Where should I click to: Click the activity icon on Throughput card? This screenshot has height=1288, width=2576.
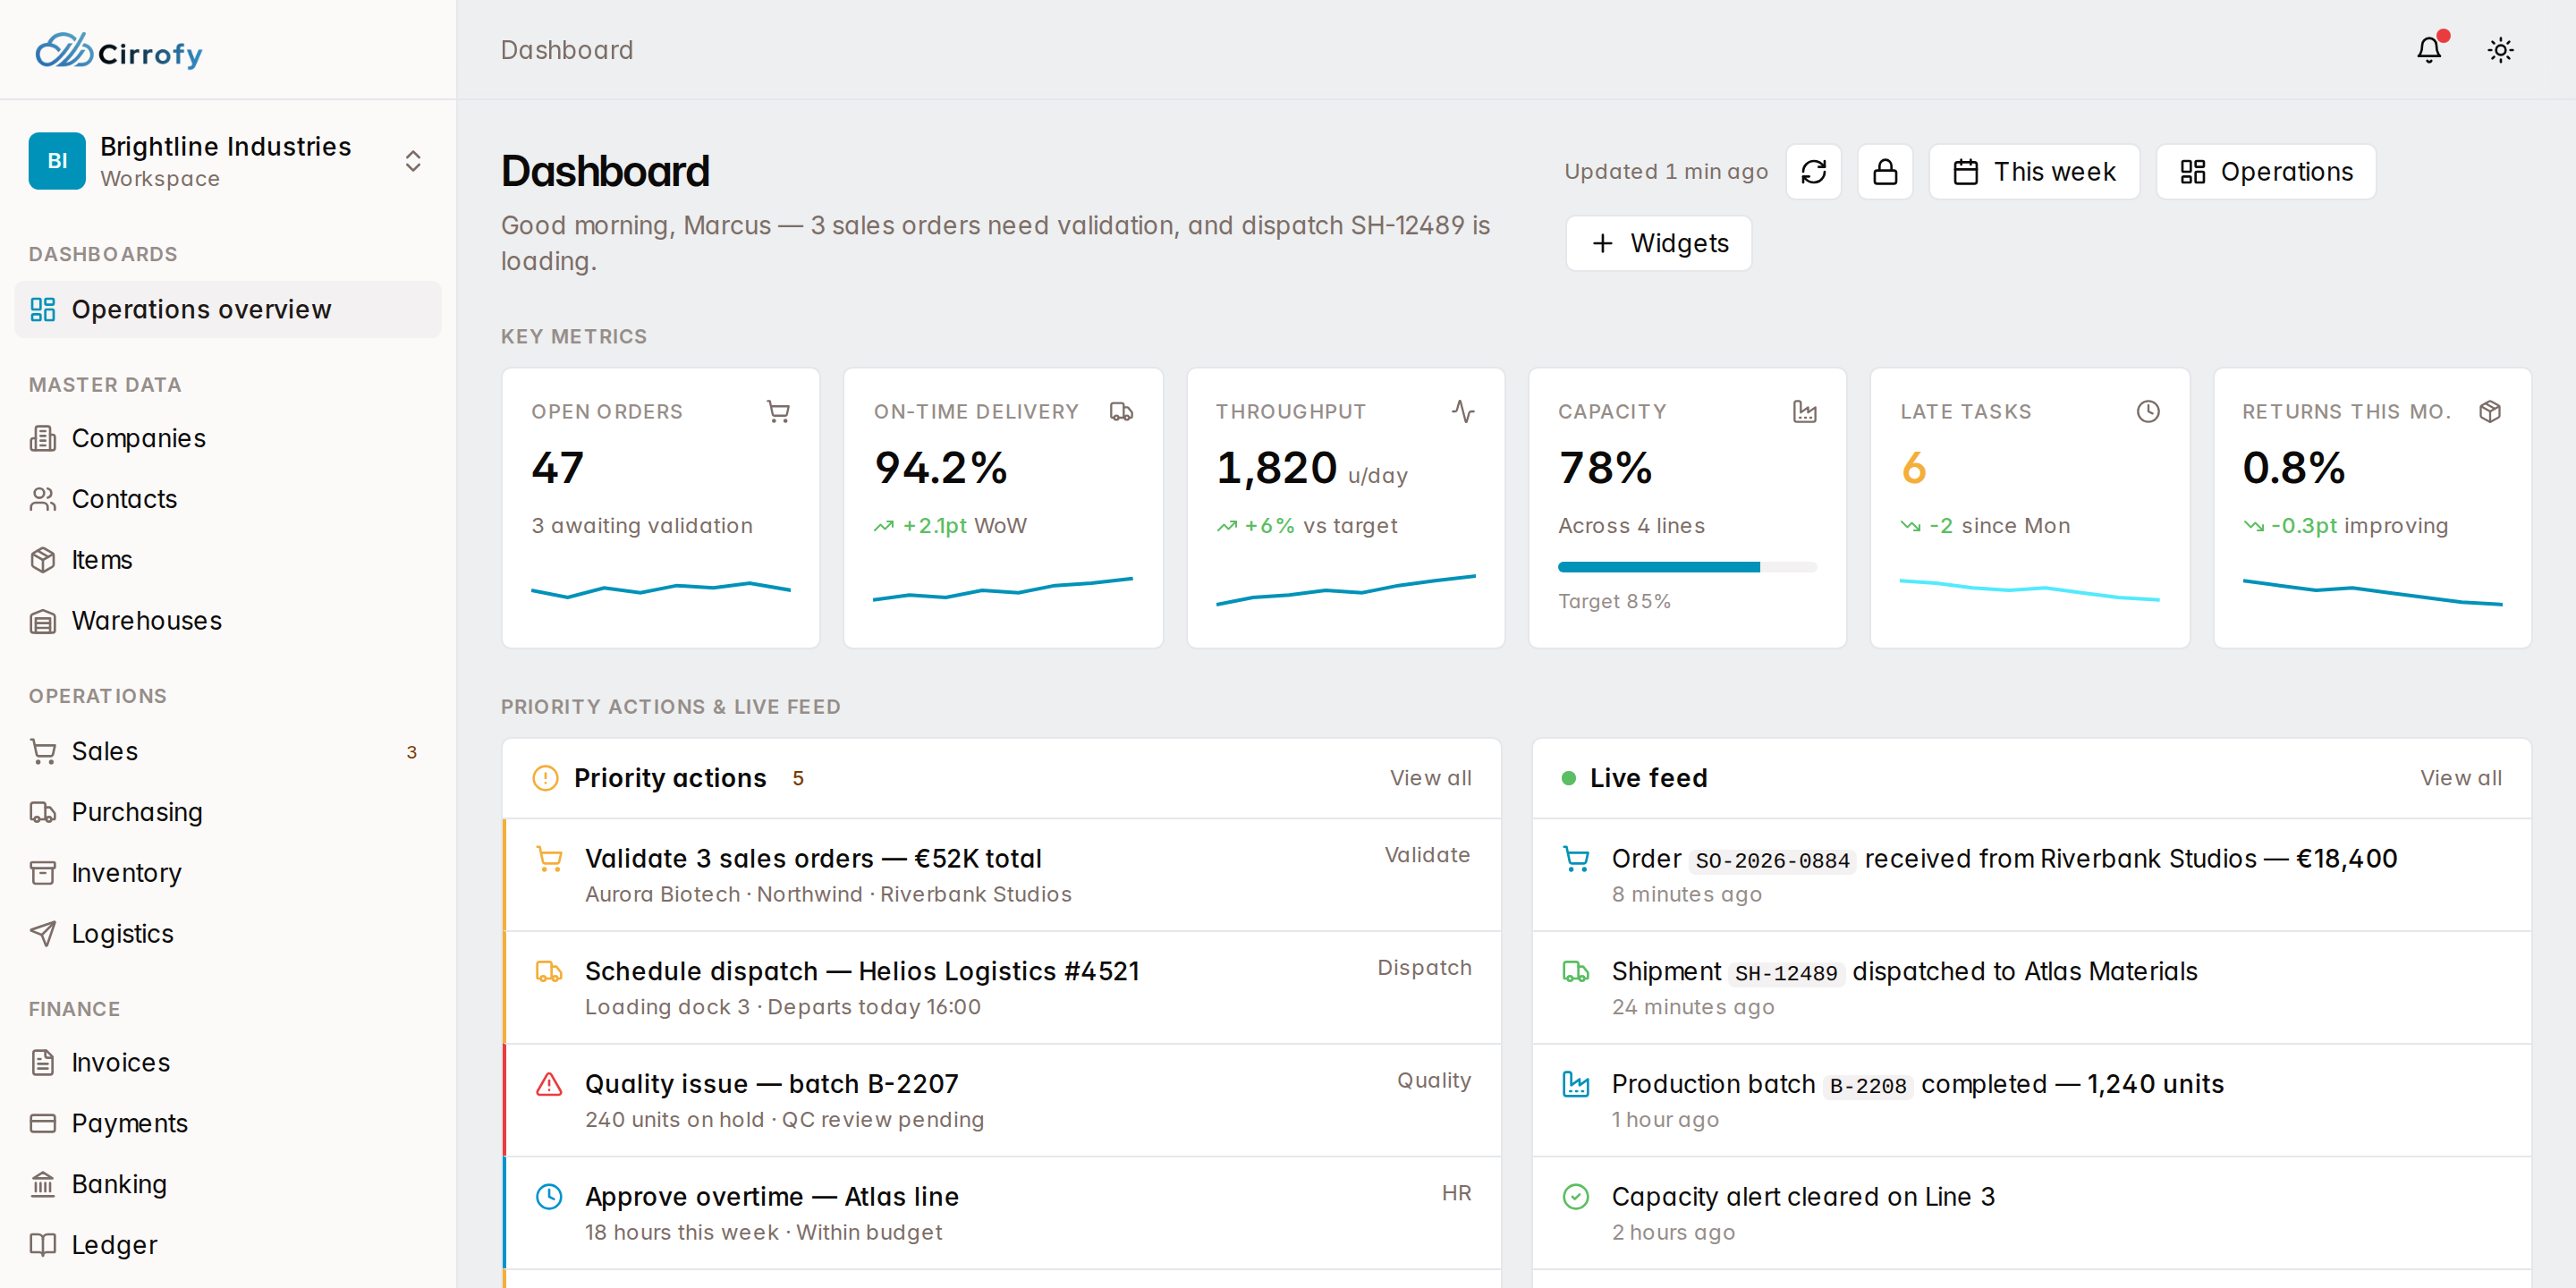pyautogui.click(x=1463, y=411)
